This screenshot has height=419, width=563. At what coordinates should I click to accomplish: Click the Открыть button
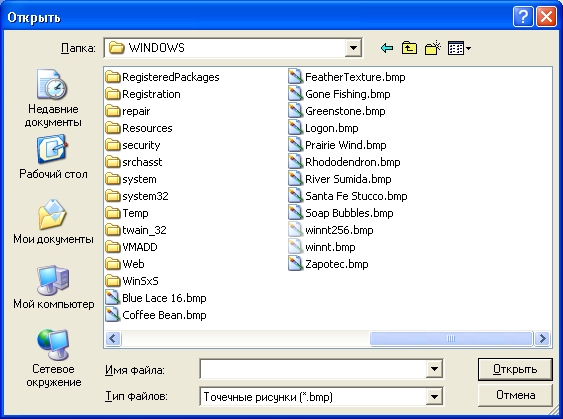click(x=515, y=369)
